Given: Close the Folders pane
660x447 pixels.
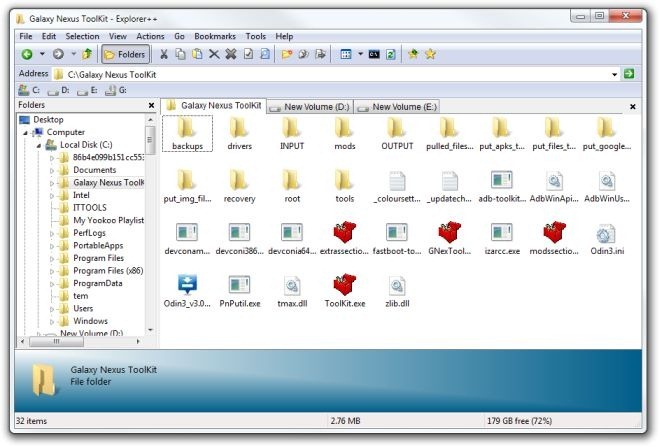Looking at the screenshot, I should tap(152, 105).
